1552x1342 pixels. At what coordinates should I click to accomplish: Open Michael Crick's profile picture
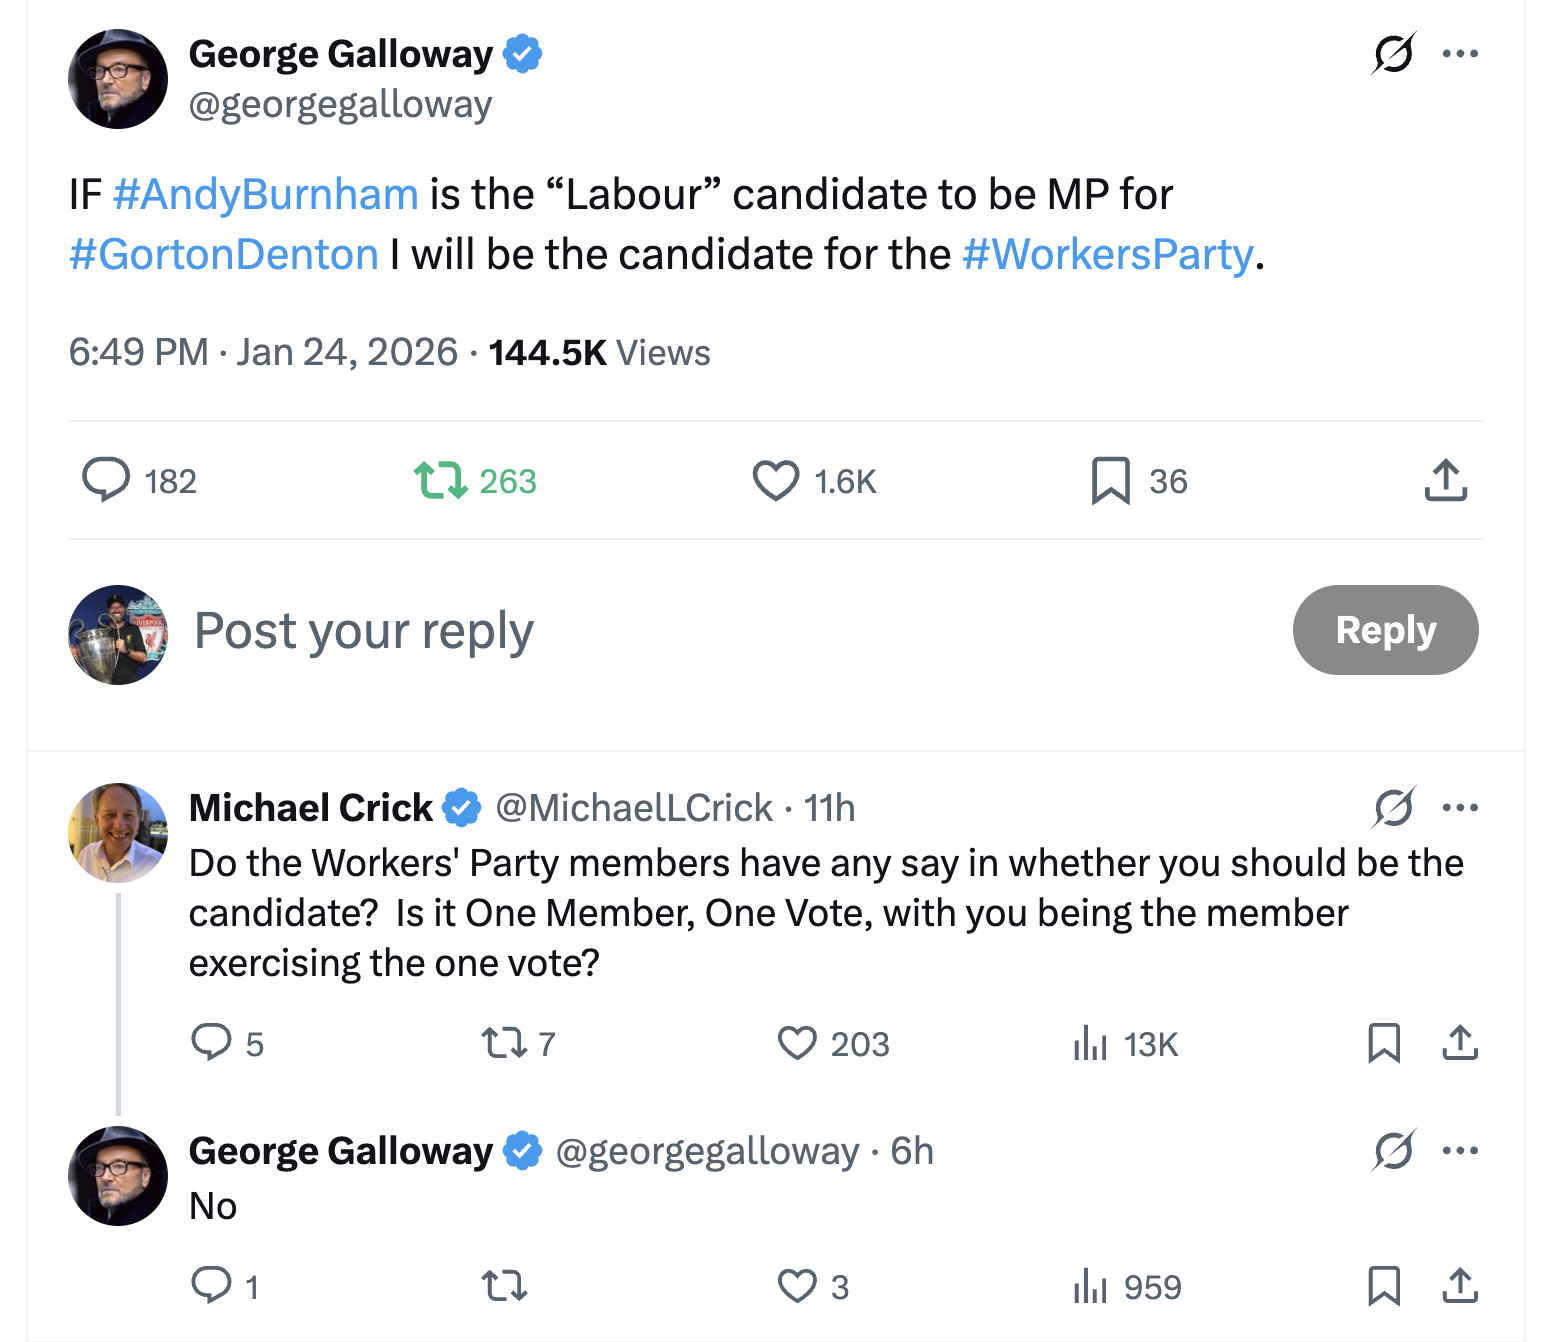(x=118, y=833)
